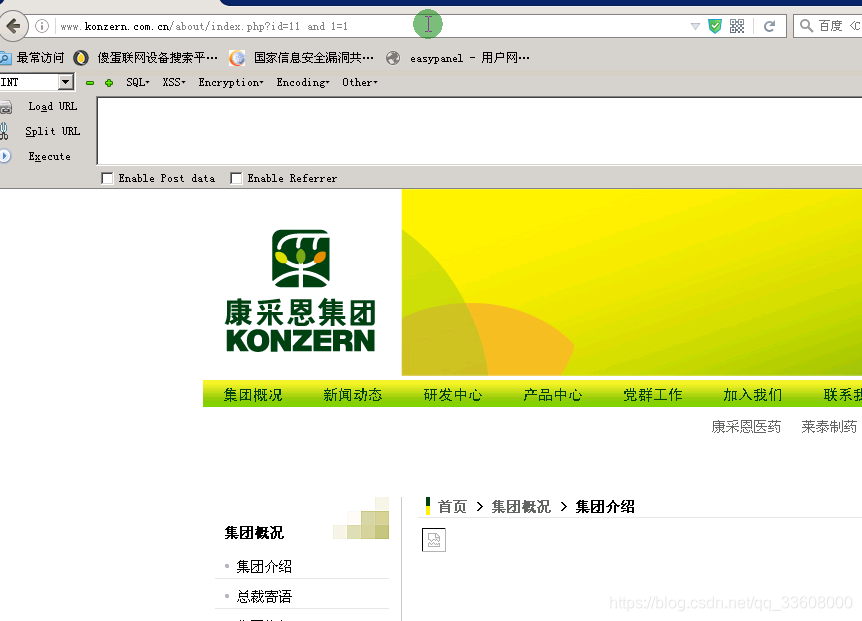Screen dimensions: 862x621
Task: Expand the INT combo box in HackBar
Action: 64,82
